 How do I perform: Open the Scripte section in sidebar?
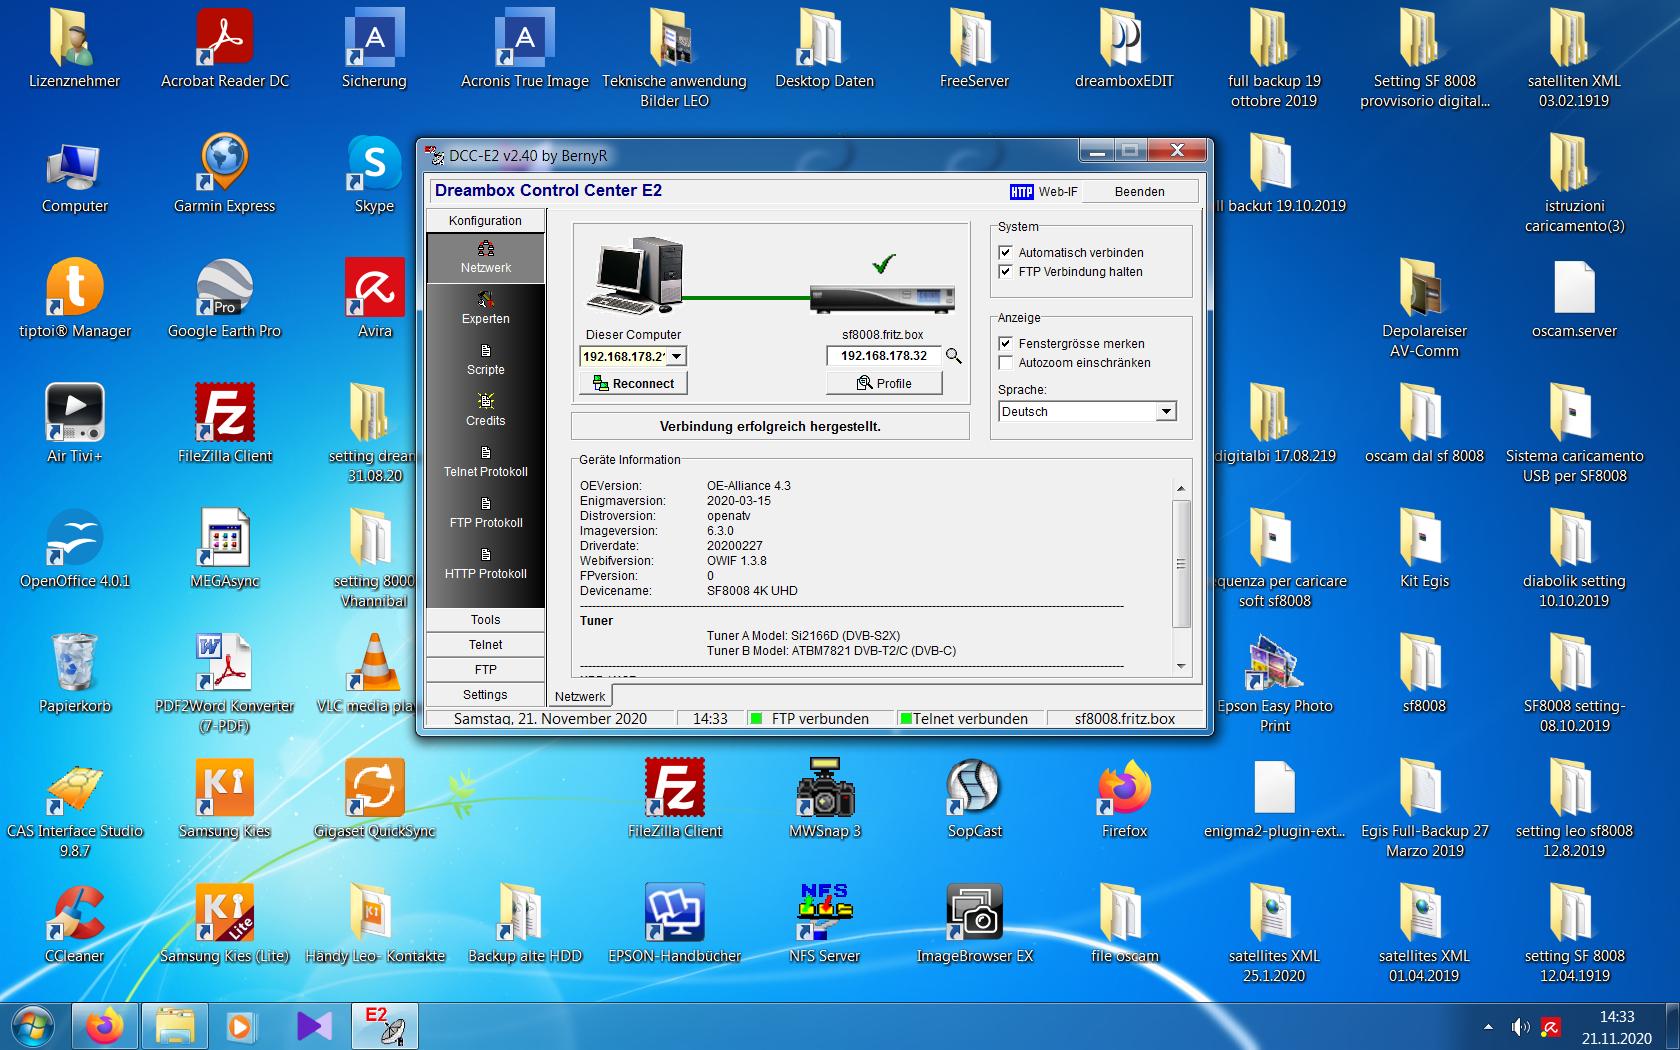click(485, 360)
